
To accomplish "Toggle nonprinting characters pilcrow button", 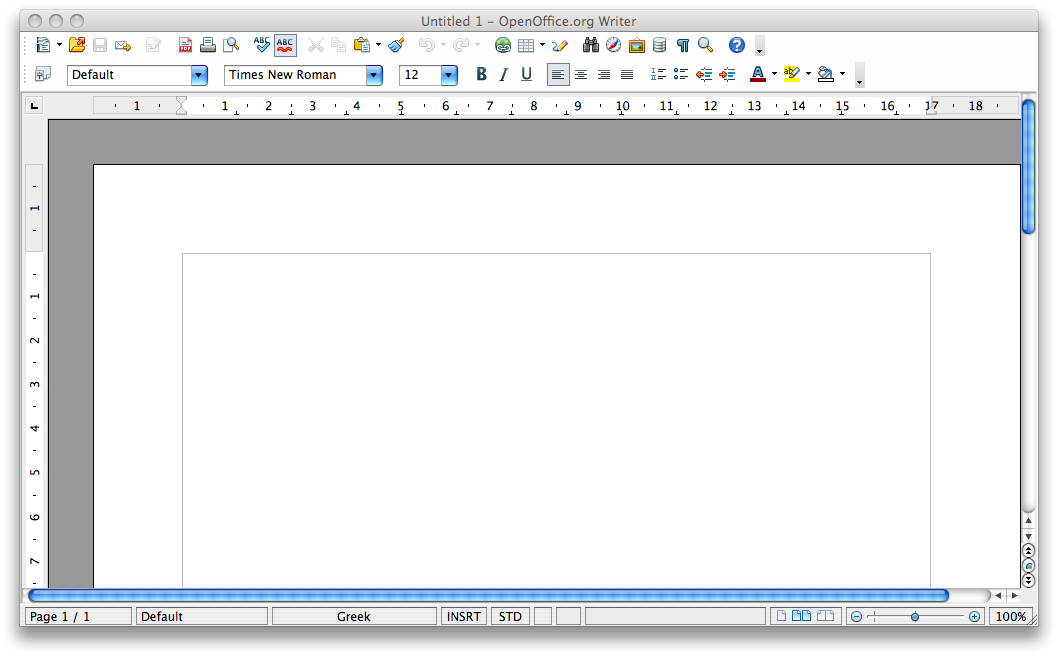I will 683,45.
